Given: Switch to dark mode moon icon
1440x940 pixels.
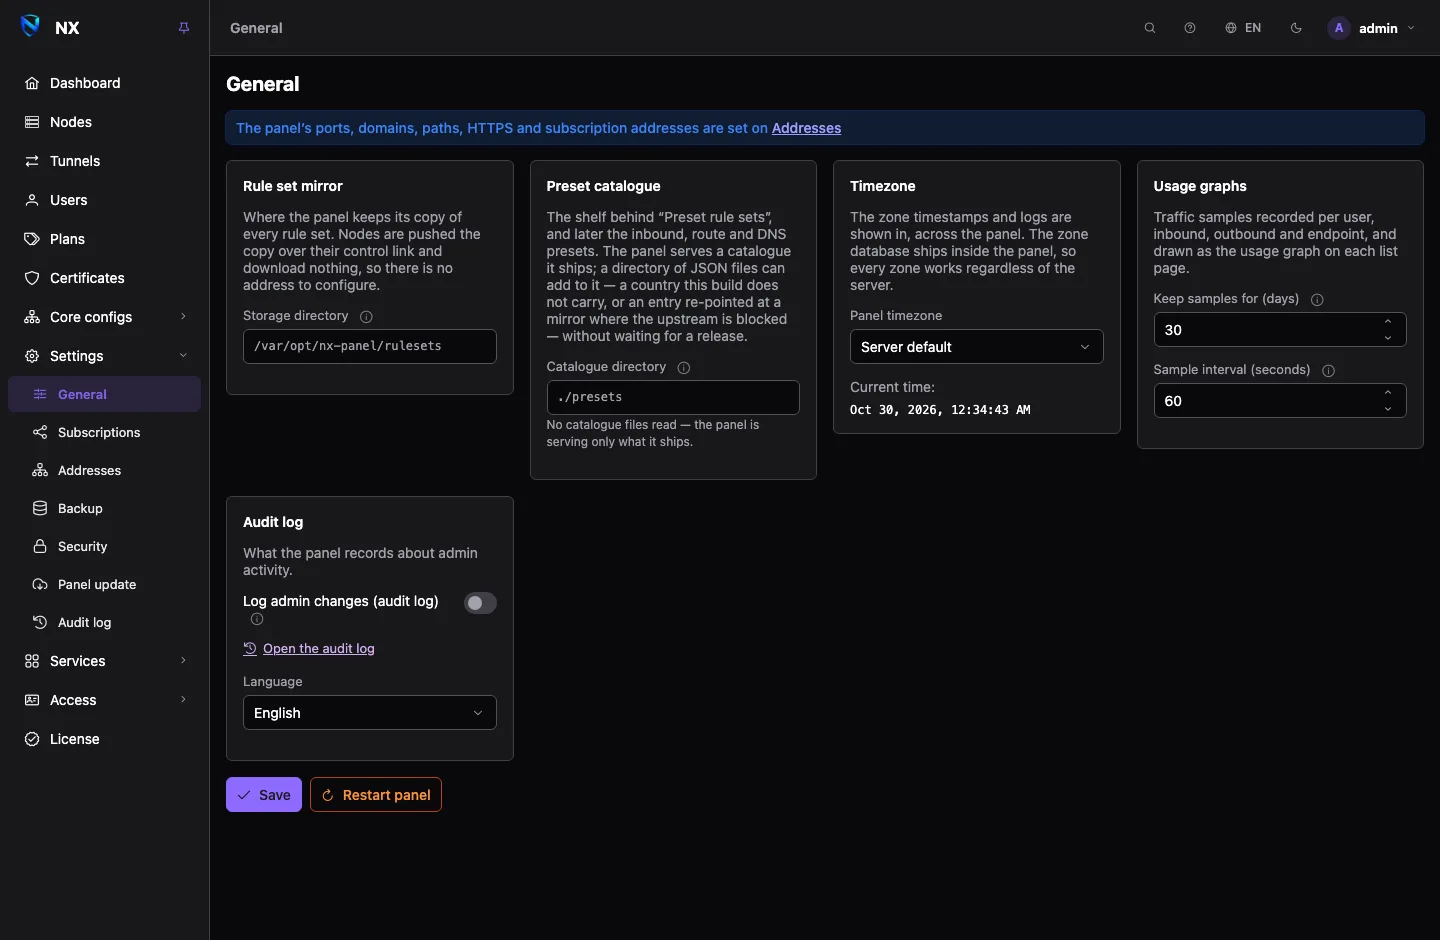Looking at the screenshot, I should point(1296,28).
